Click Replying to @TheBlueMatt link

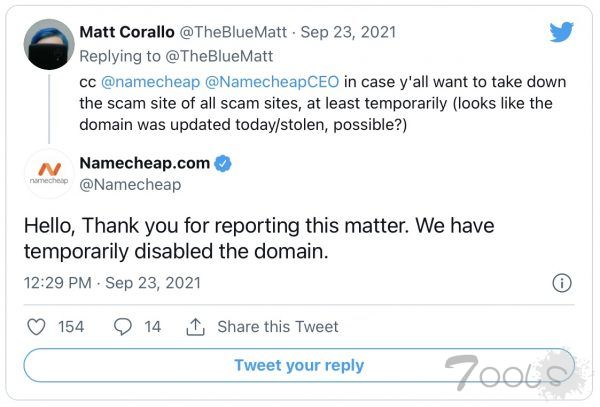(x=176, y=56)
